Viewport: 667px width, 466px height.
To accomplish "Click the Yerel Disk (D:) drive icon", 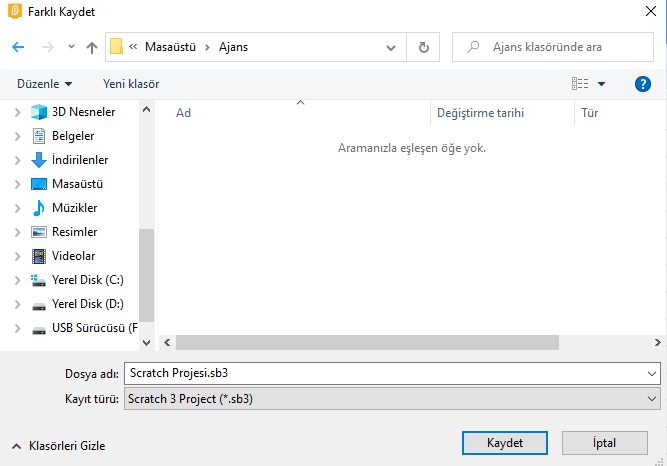I will tap(39, 306).
